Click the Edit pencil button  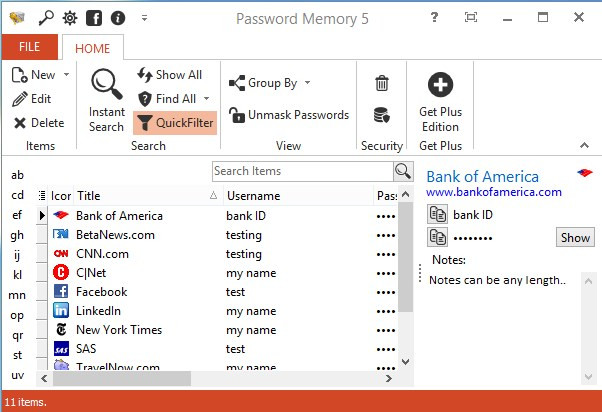coord(31,99)
